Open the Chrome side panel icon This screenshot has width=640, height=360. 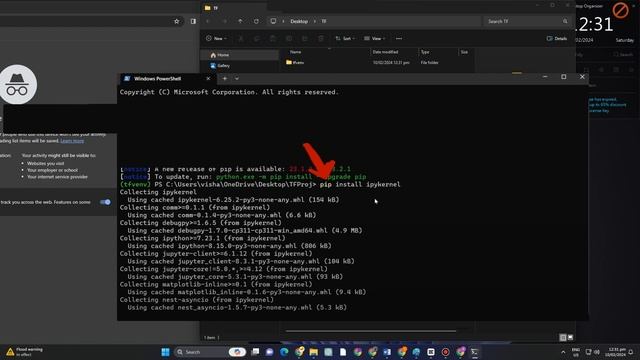pos(193,21)
